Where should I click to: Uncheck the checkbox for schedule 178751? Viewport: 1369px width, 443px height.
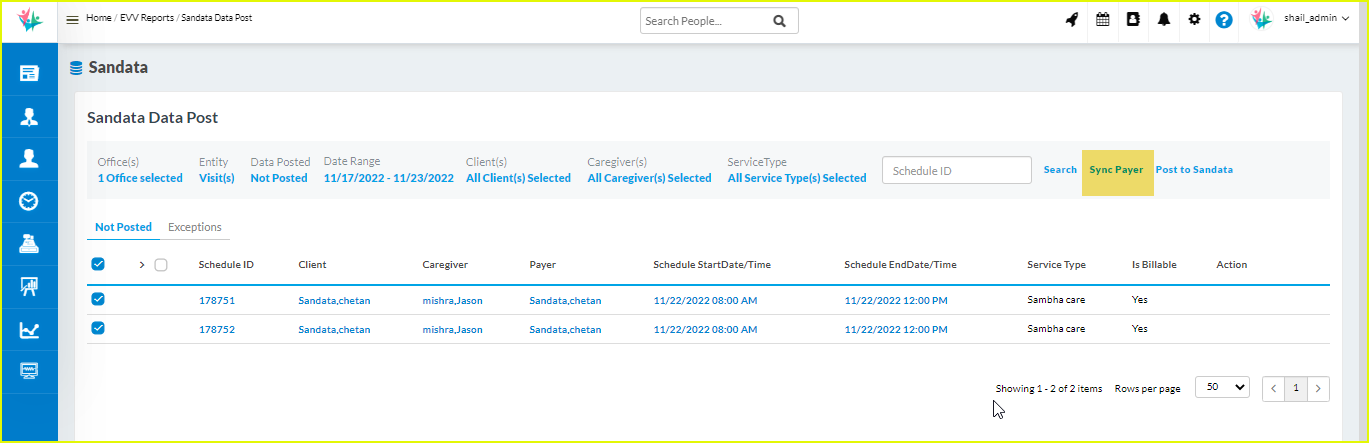[98, 299]
